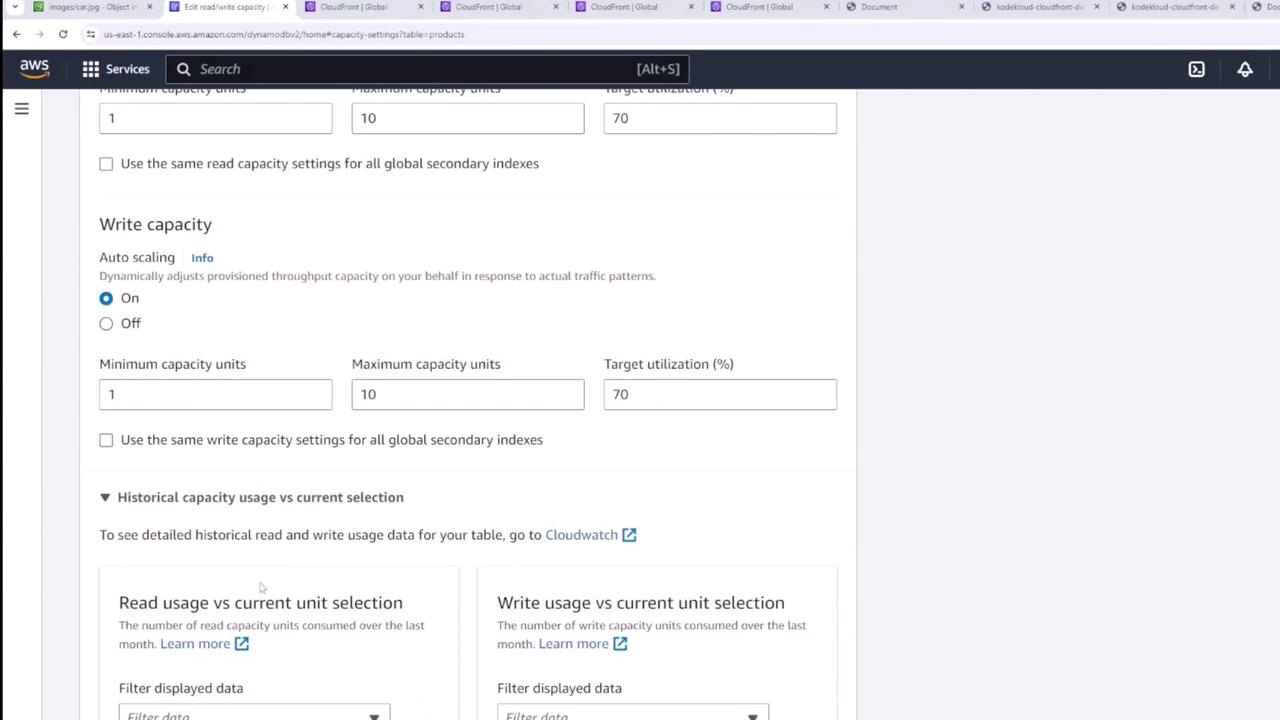Open the notifications bell icon
This screenshot has height=720, width=1280.
point(1245,69)
